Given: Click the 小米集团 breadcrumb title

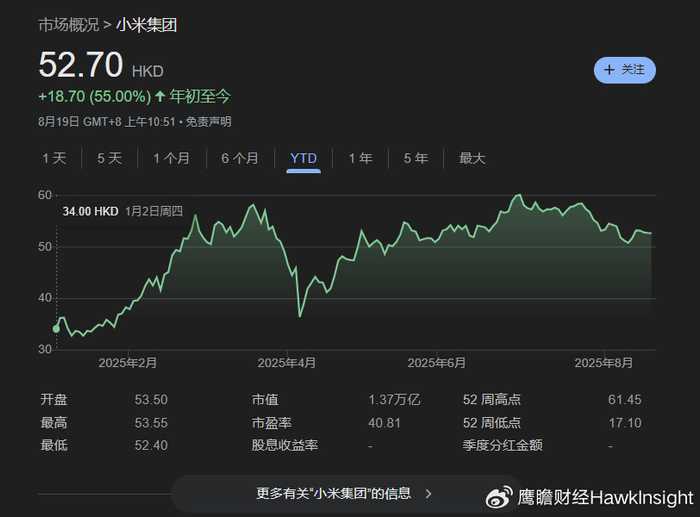Looking at the screenshot, I should pos(146,25).
